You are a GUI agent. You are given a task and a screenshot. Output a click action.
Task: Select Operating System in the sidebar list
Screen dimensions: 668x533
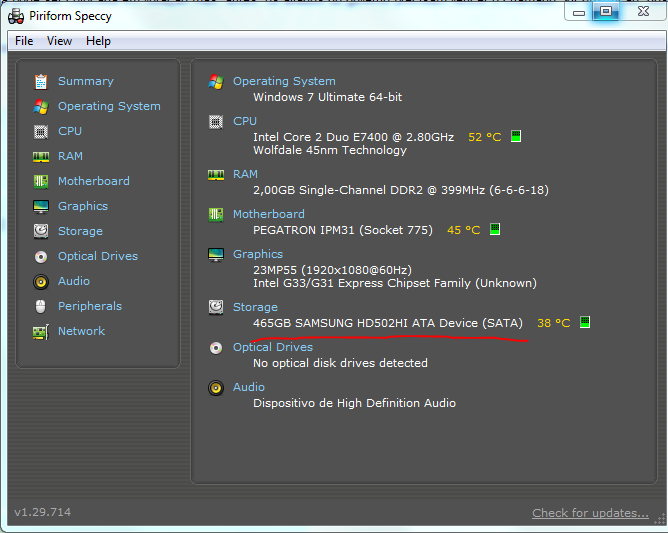coord(109,106)
